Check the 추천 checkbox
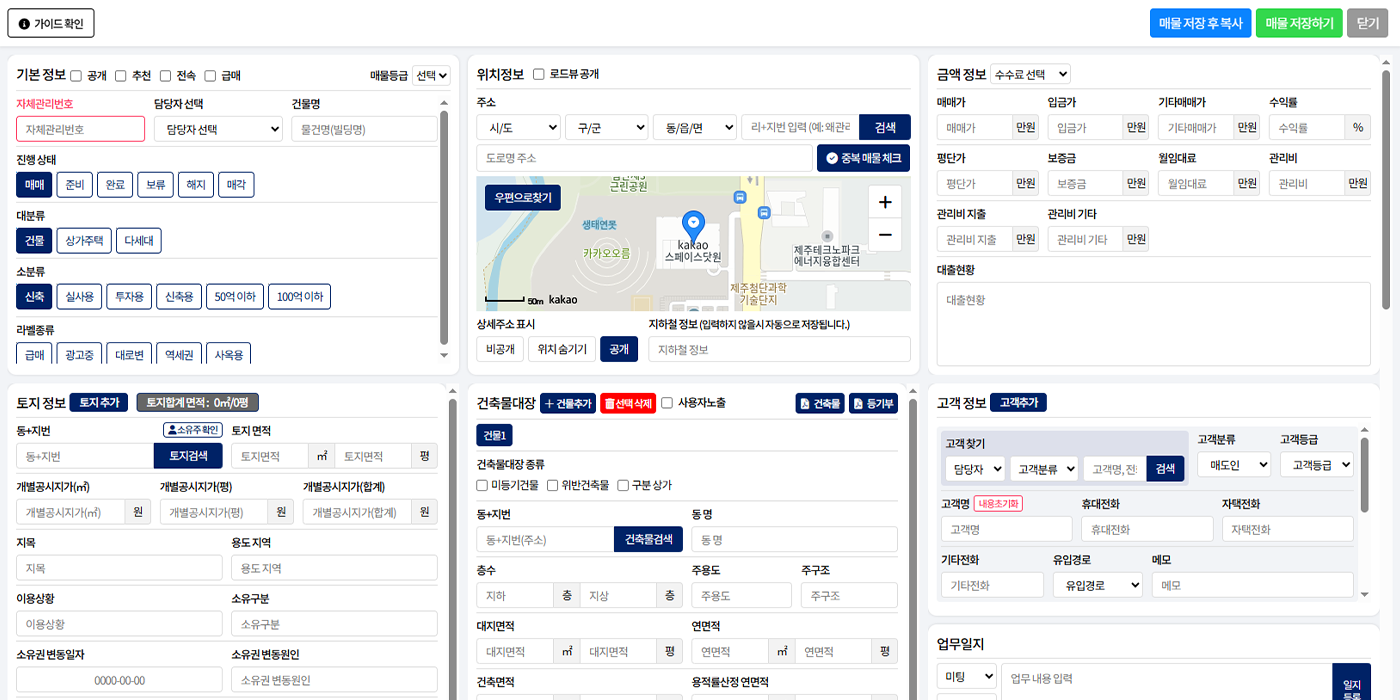Screen dimensions: 1400x700 coord(121,76)
